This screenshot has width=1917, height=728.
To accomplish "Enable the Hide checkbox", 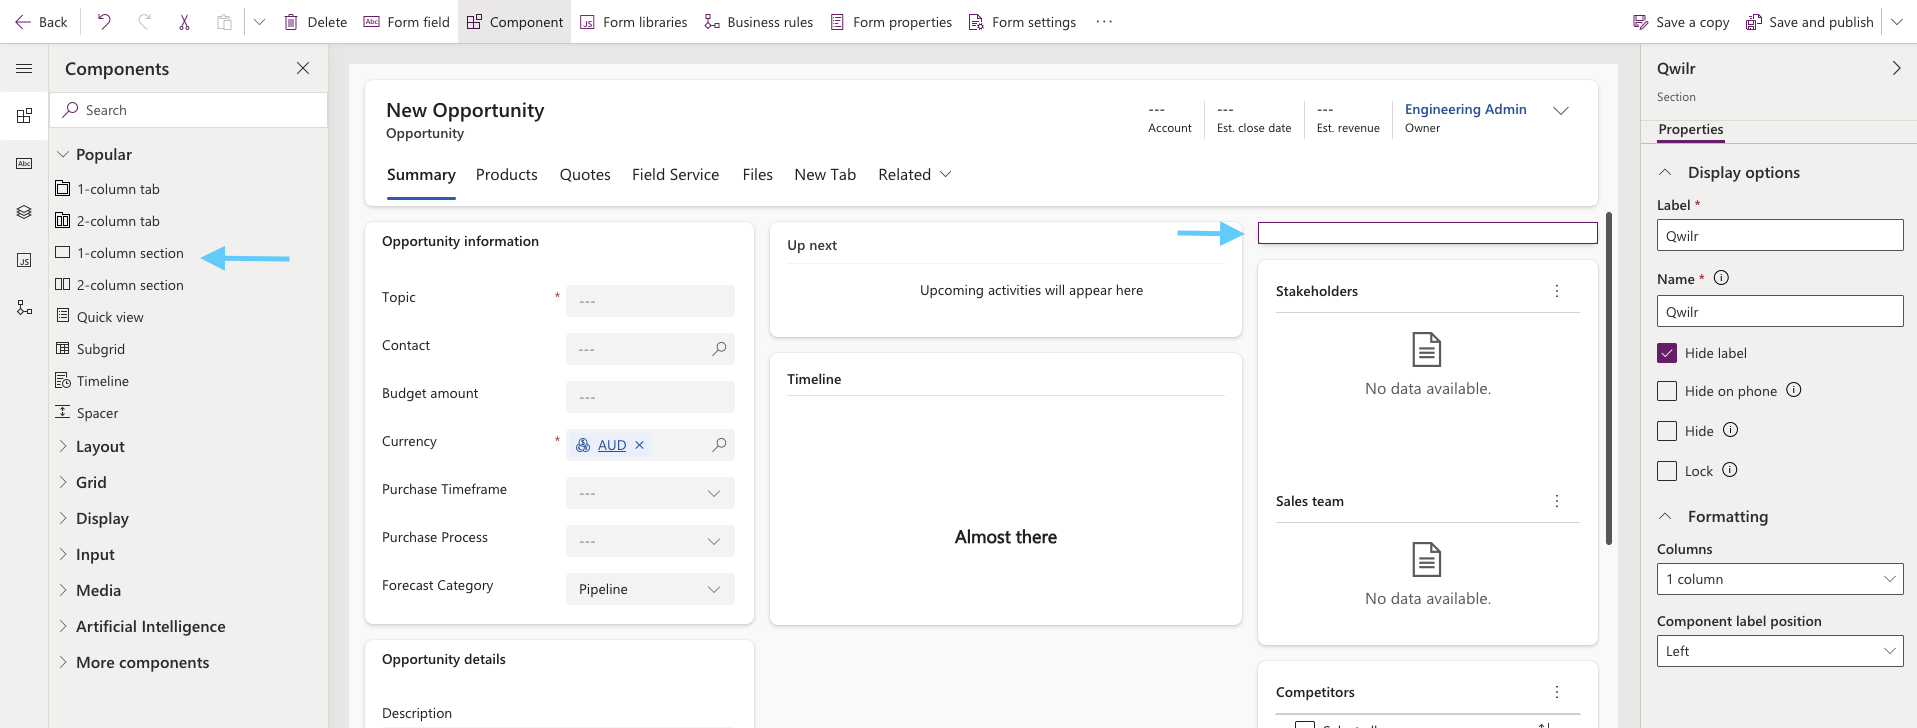I will tap(1667, 431).
